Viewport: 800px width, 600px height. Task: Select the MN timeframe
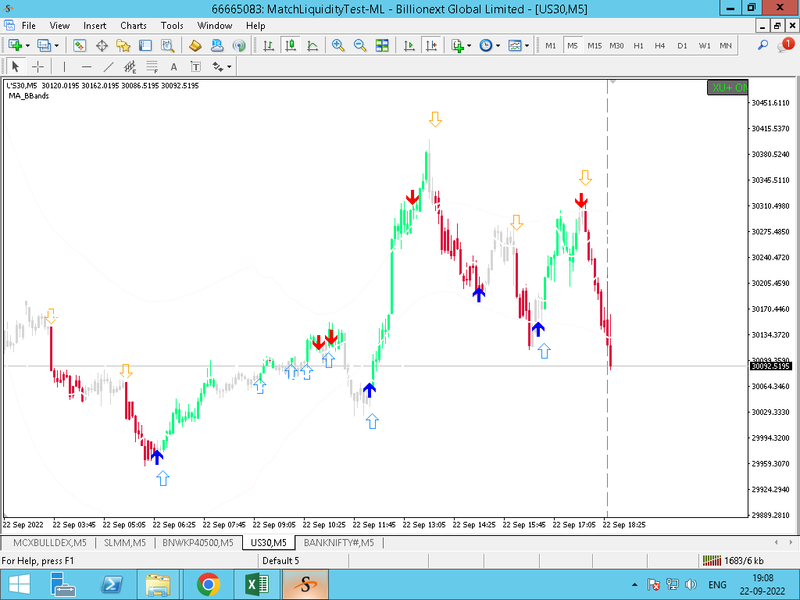(726, 45)
